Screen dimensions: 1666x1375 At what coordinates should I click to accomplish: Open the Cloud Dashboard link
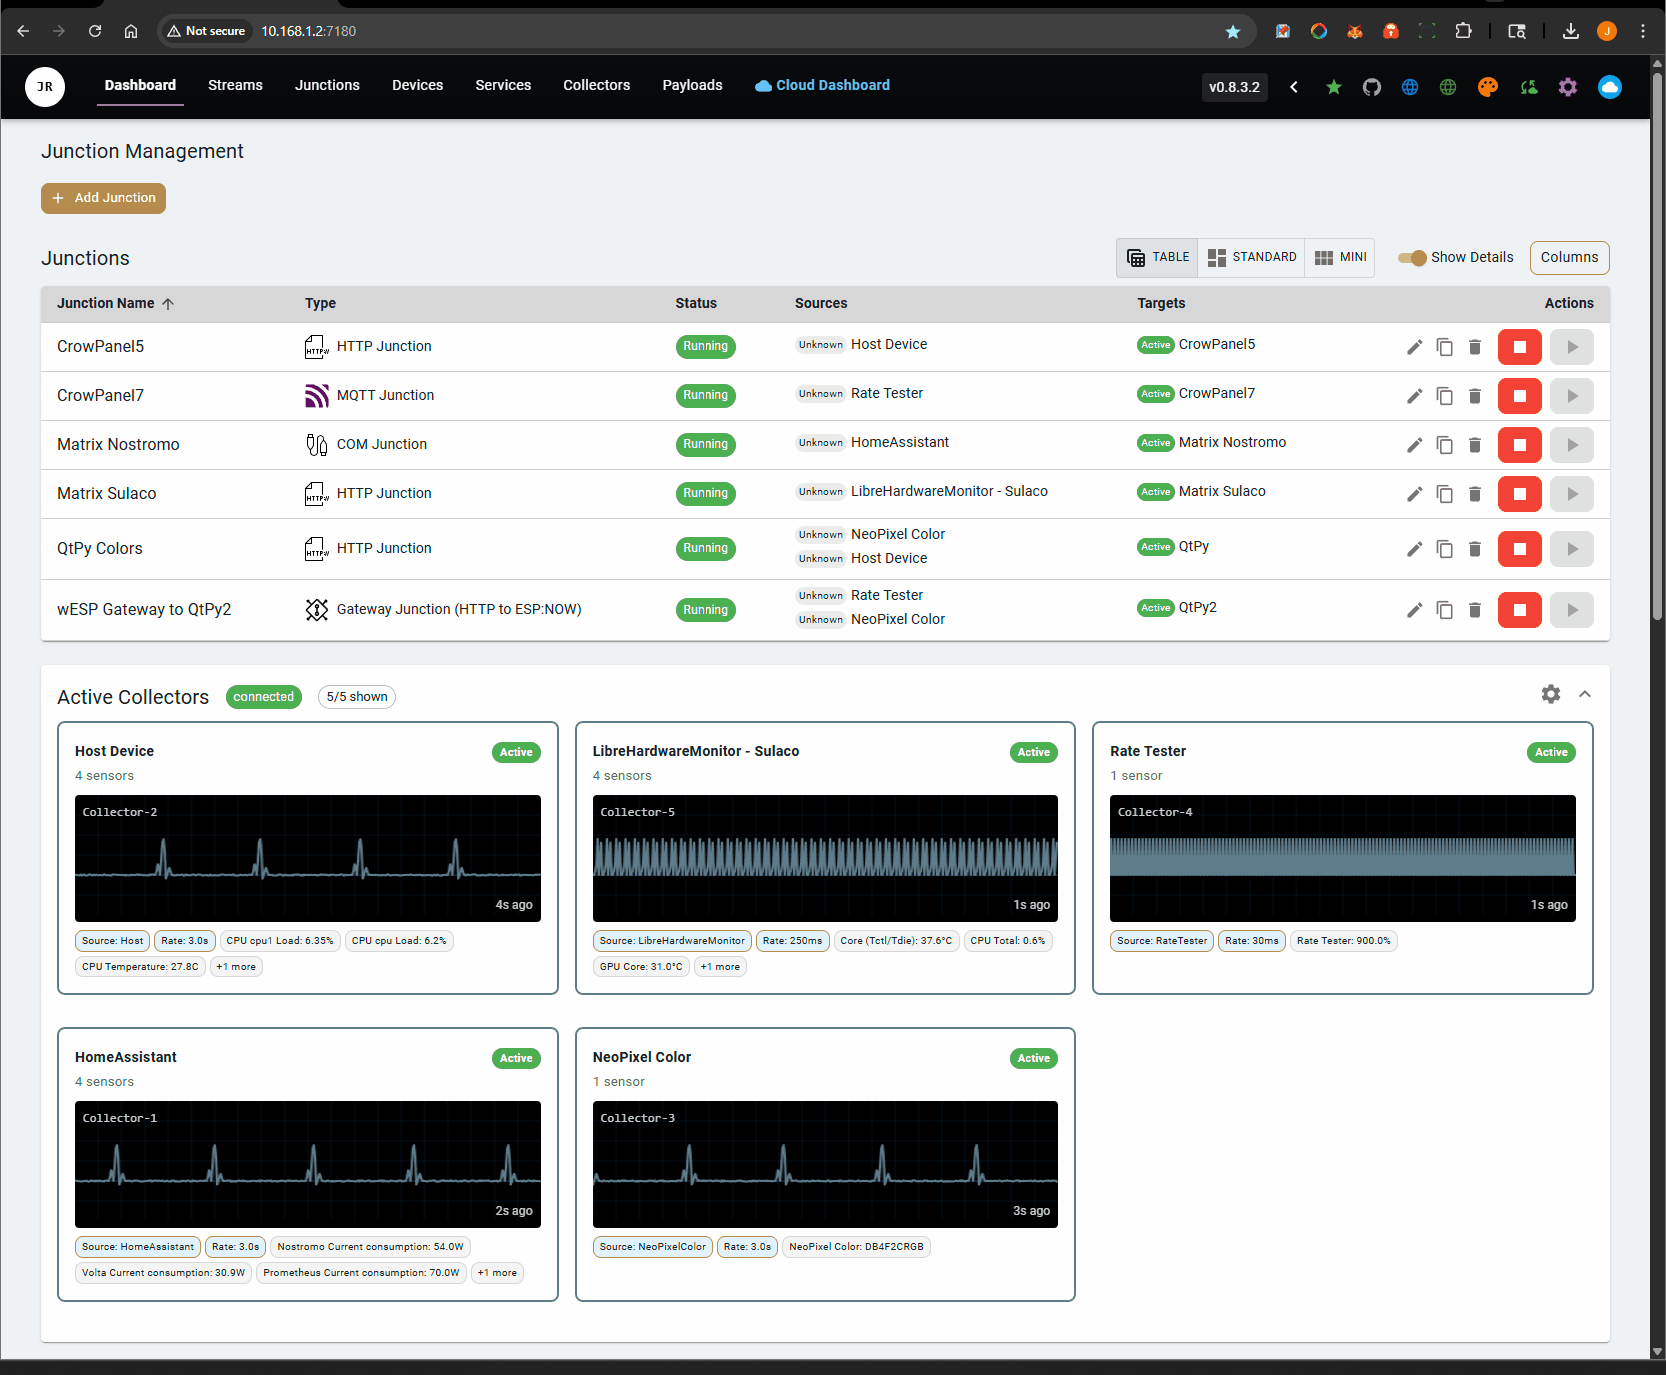coord(822,86)
